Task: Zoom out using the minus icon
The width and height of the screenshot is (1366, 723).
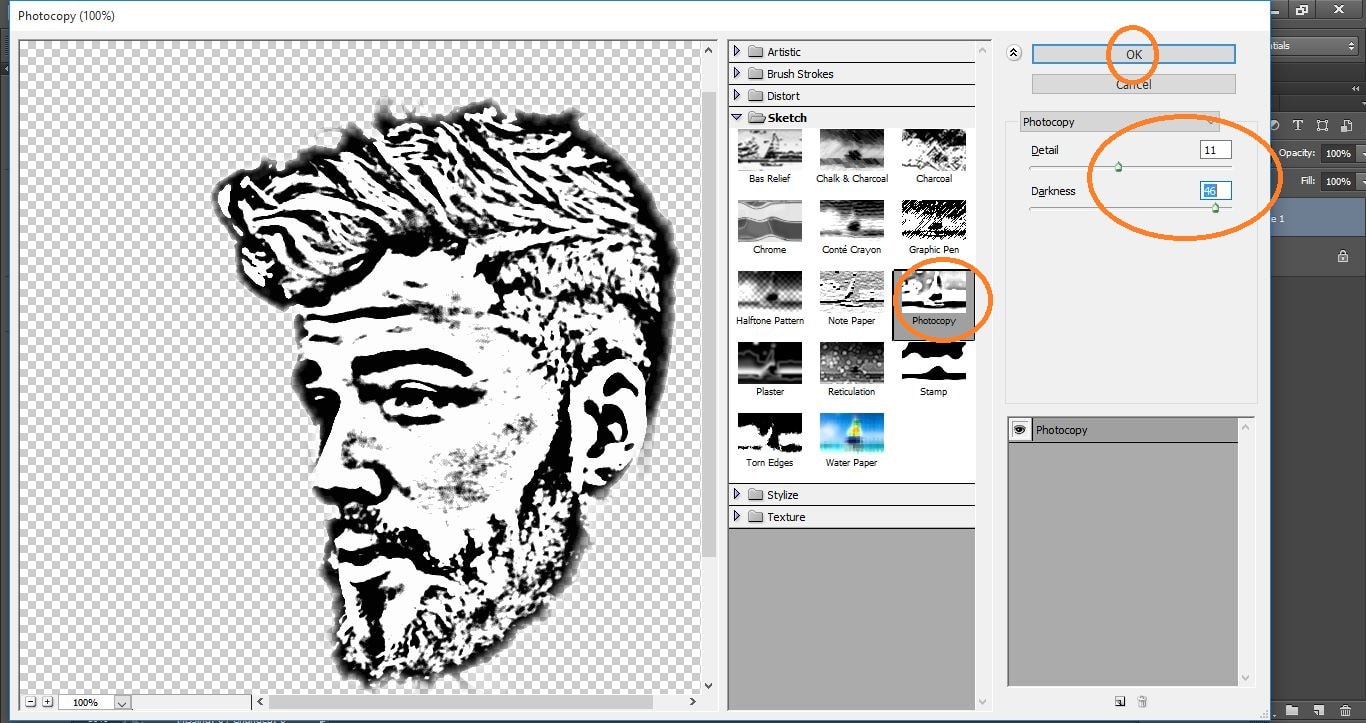Action: [x=29, y=702]
